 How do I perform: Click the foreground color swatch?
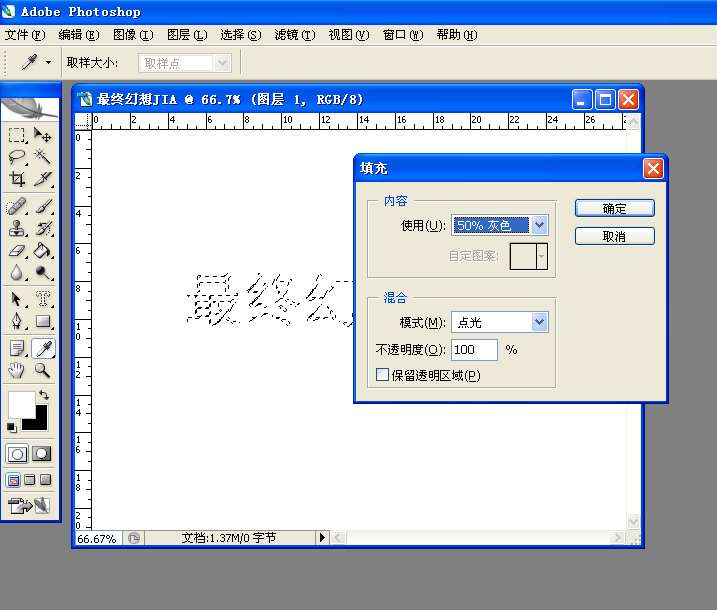(x=21, y=405)
